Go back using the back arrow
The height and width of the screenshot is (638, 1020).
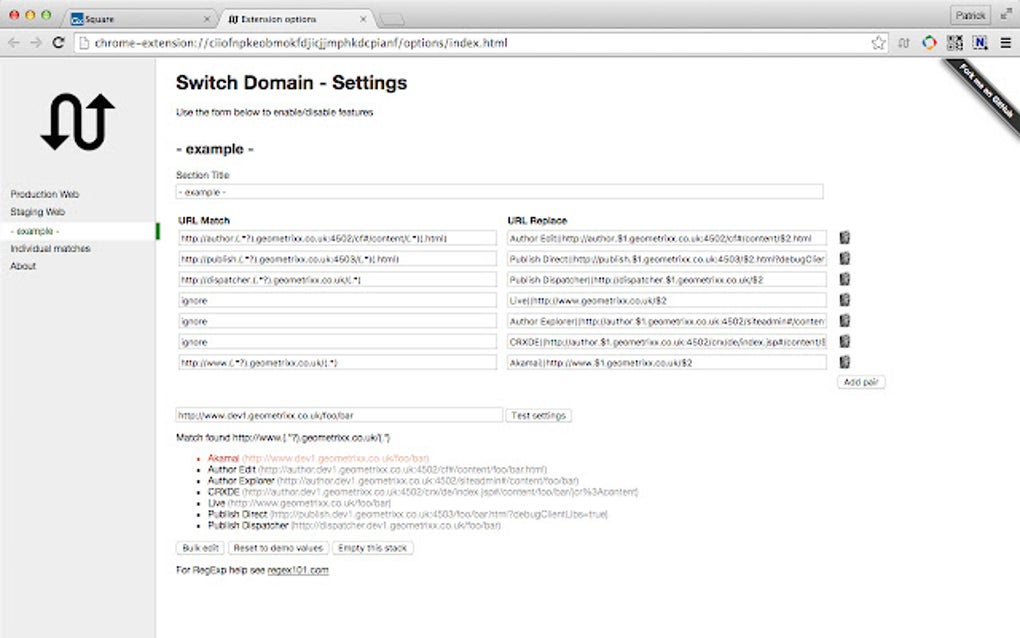click(x=14, y=43)
